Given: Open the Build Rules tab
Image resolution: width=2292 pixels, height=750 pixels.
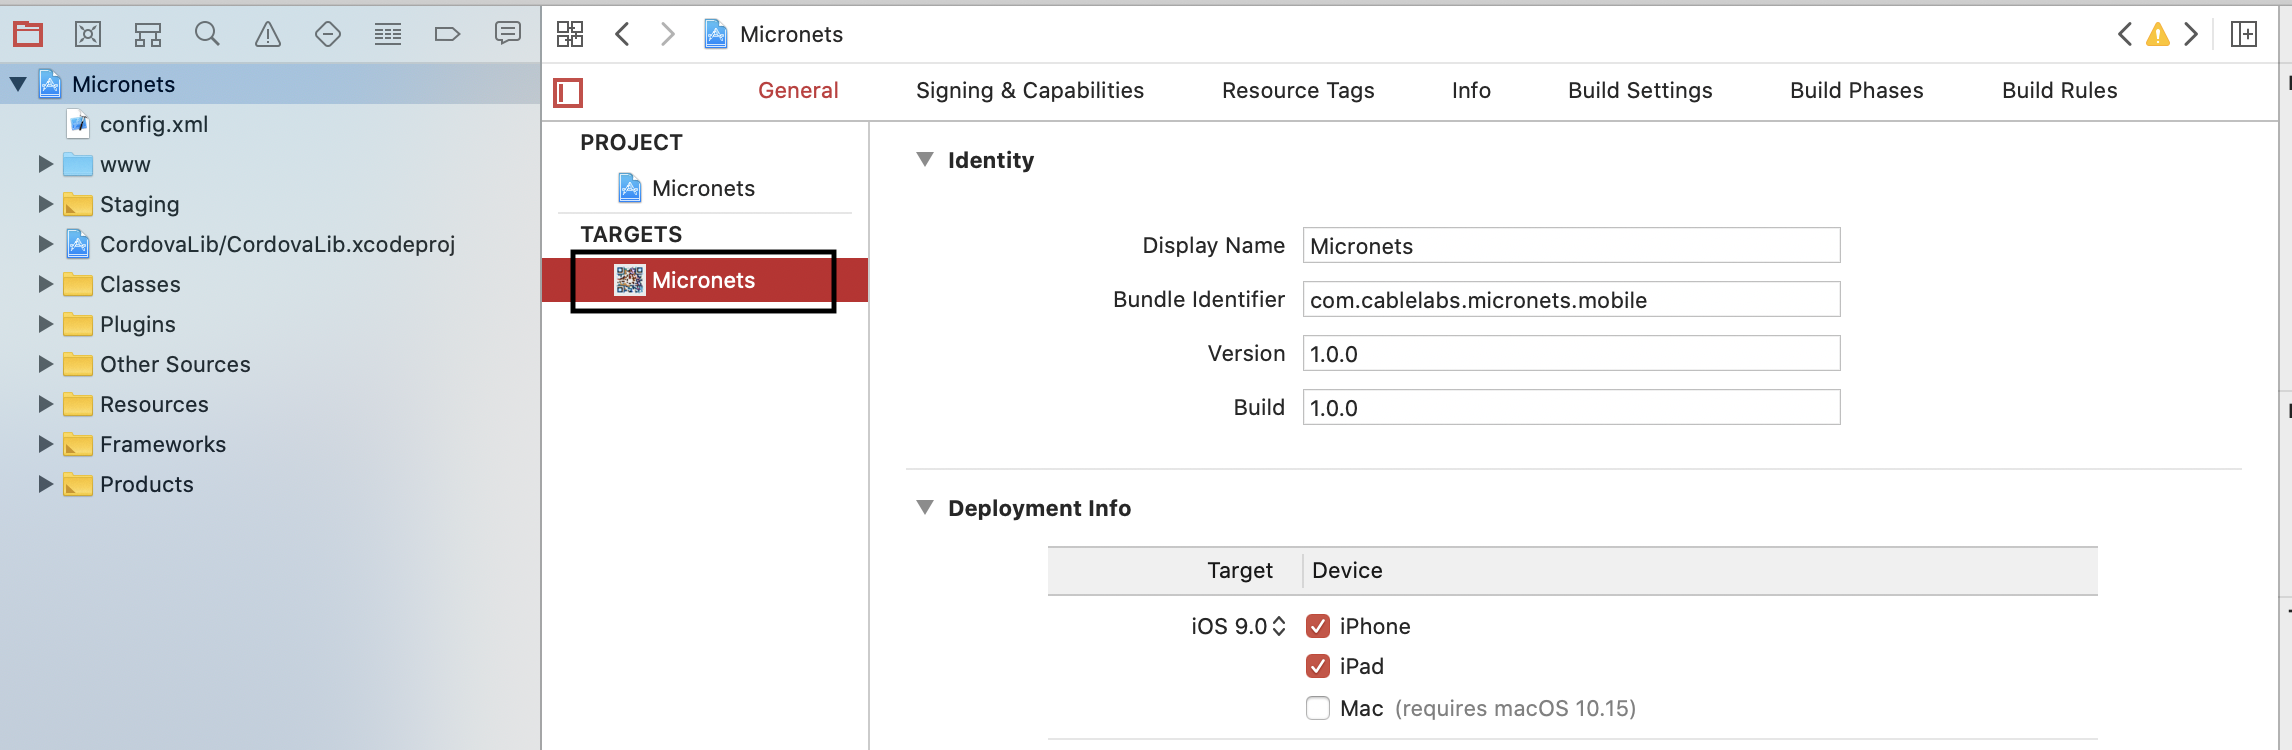Looking at the screenshot, I should [x=2060, y=91].
